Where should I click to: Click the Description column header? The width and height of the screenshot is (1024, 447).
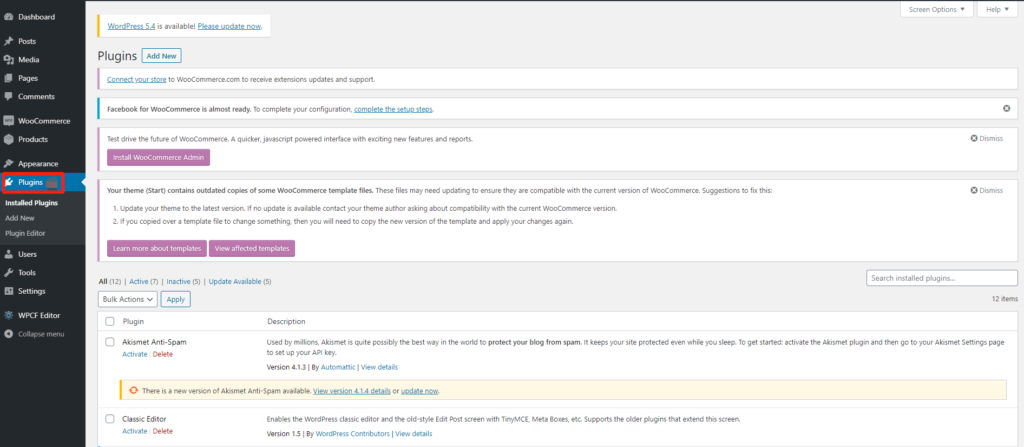tap(286, 322)
